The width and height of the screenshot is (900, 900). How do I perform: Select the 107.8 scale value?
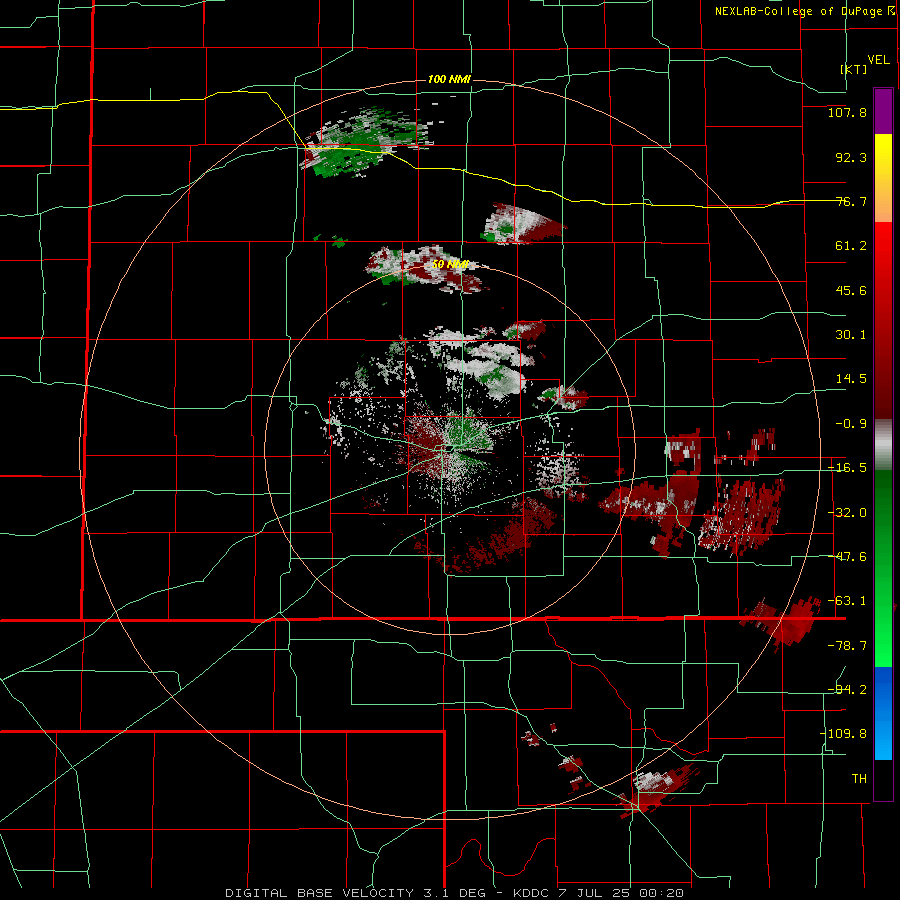pyautogui.click(x=847, y=112)
